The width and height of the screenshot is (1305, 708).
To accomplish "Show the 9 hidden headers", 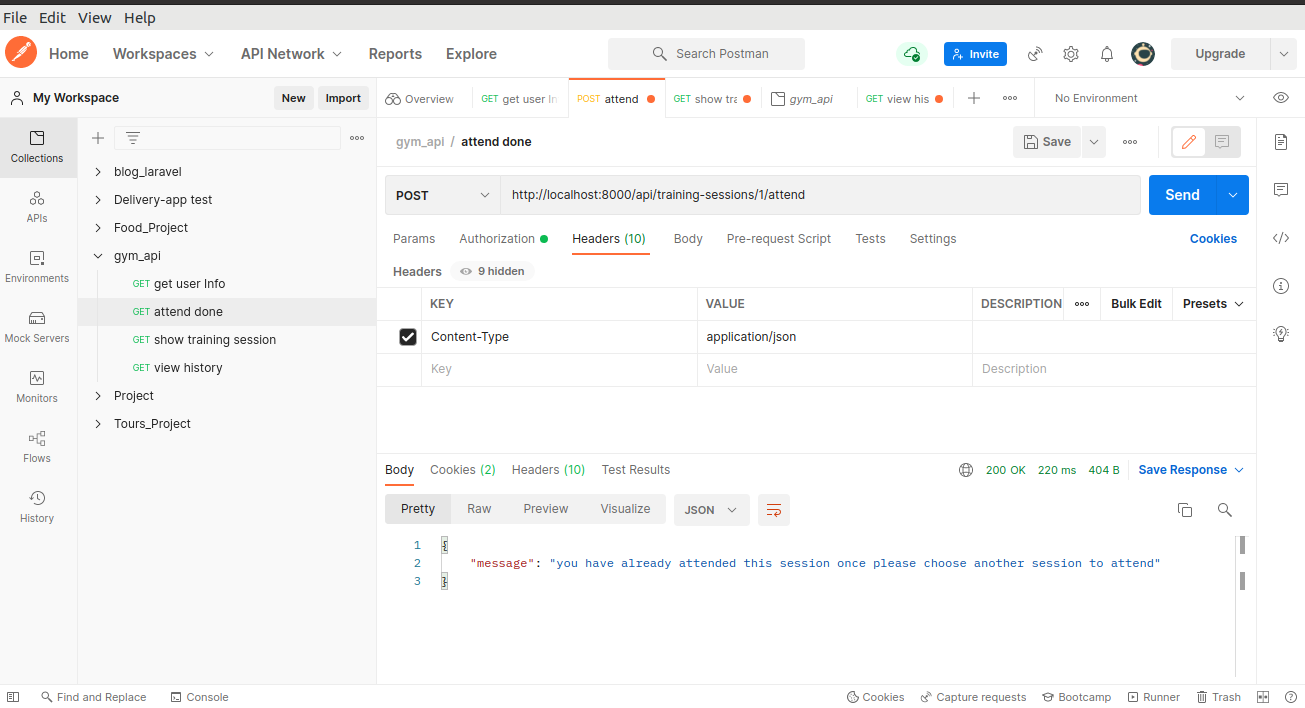I will tap(491, 271).
